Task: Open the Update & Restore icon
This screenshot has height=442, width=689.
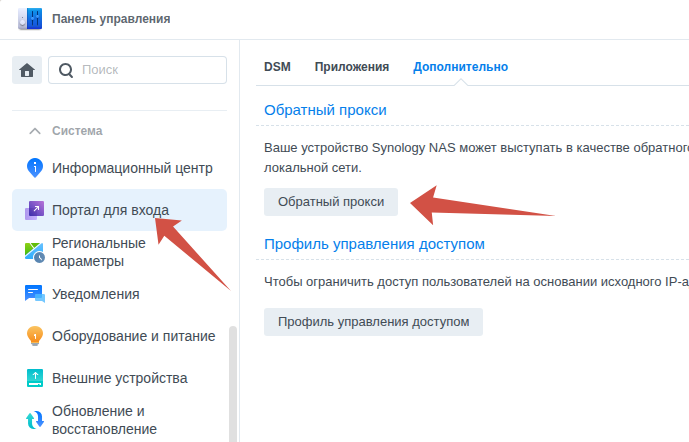Action: click(35, 420)
